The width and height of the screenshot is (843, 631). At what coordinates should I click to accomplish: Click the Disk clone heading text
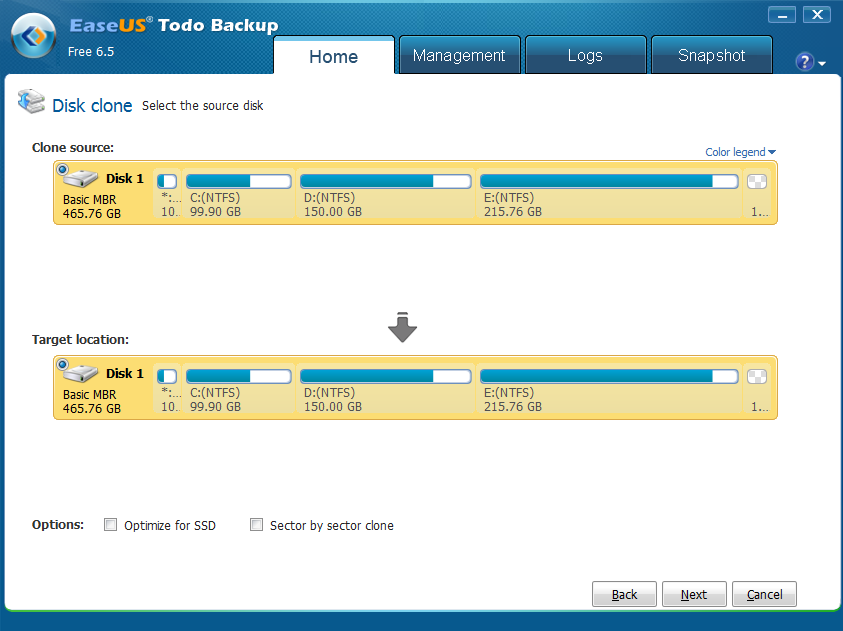[92, 105]
